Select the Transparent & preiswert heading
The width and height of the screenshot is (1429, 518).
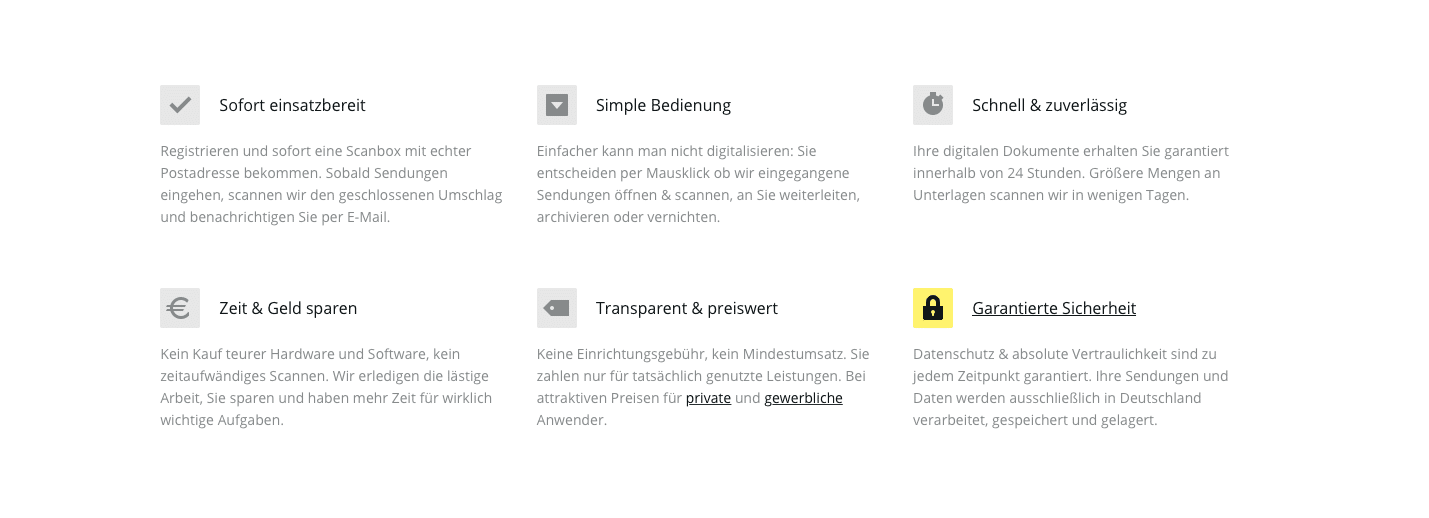[x=687, y=308]
